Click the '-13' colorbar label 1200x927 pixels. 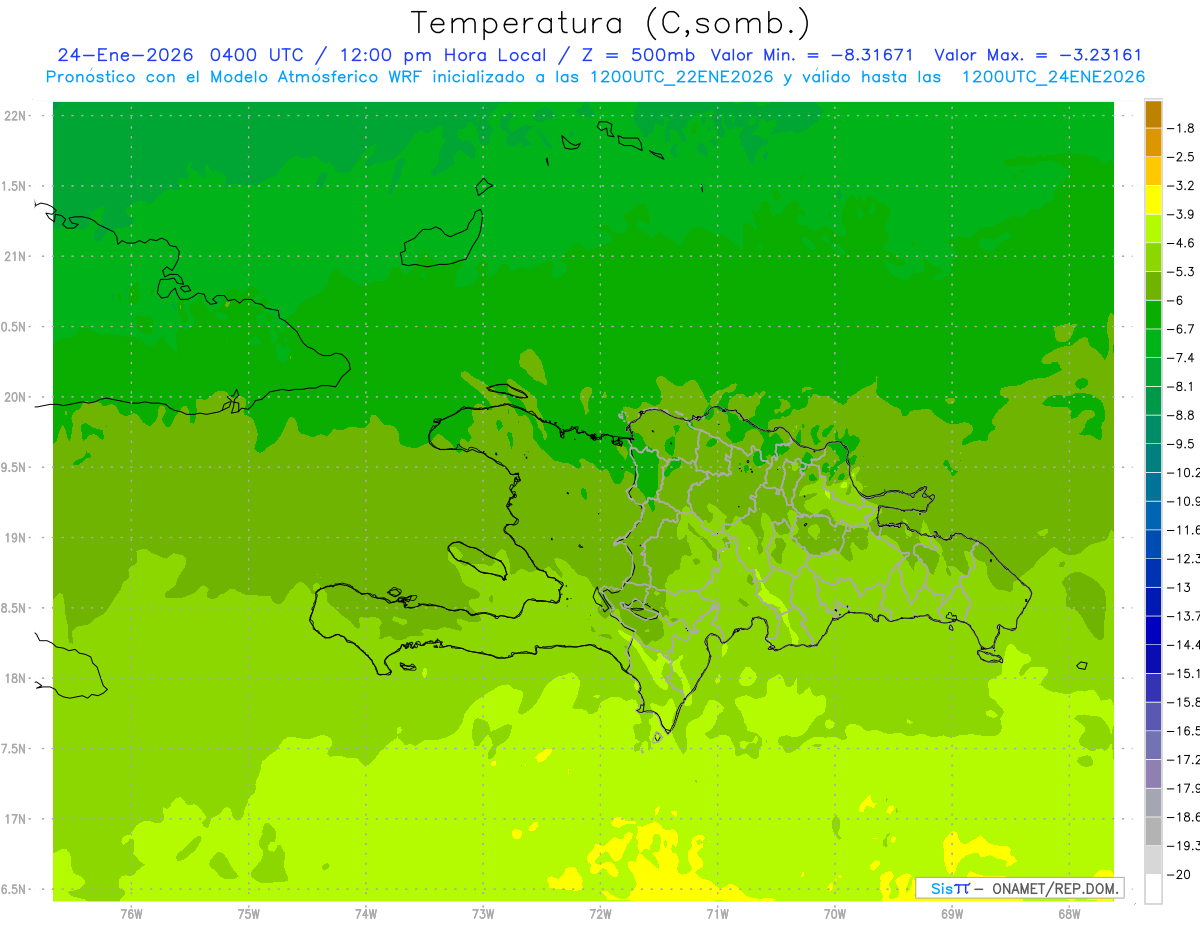[1177, 588]
